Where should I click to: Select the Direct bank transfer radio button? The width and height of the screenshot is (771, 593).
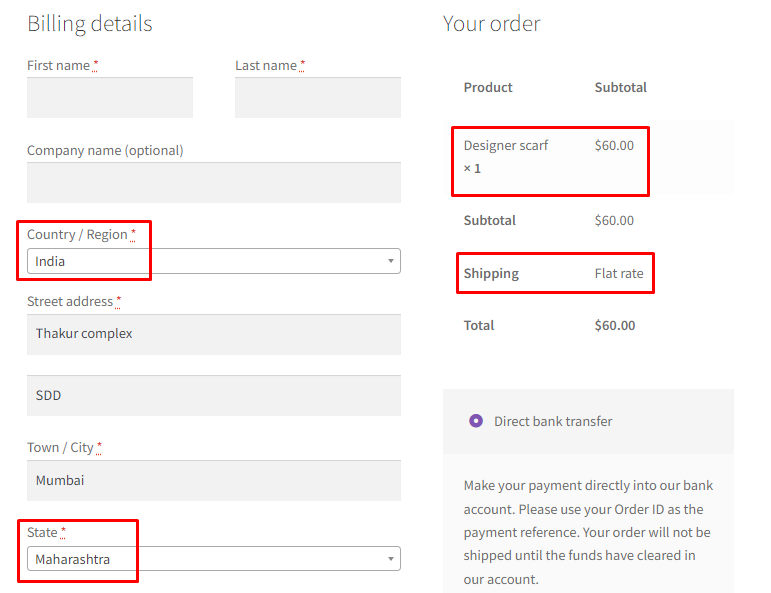(x=476, y=421)
